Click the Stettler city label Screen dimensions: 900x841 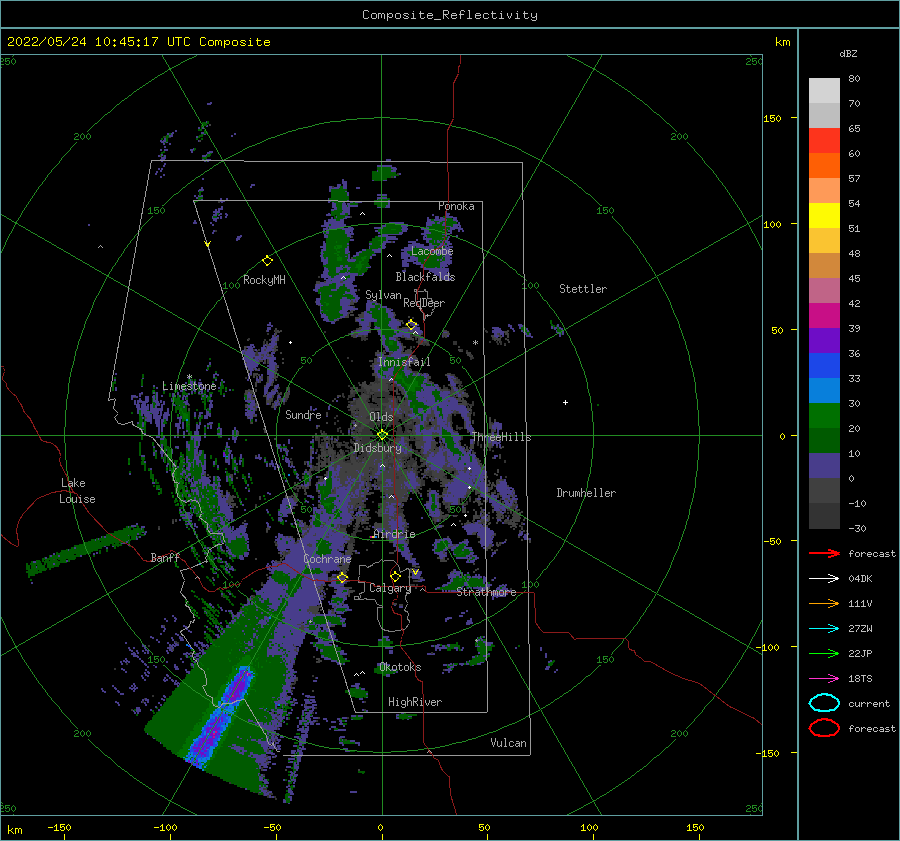coord(583,289)
